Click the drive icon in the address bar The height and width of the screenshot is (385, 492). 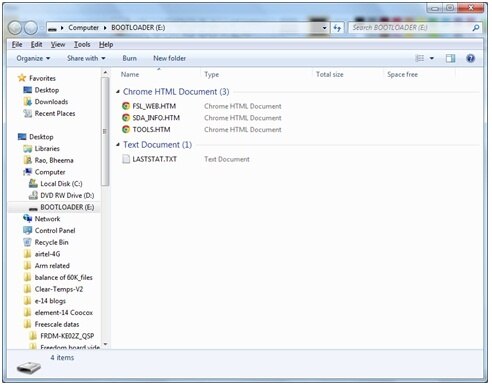coord(52,29)
